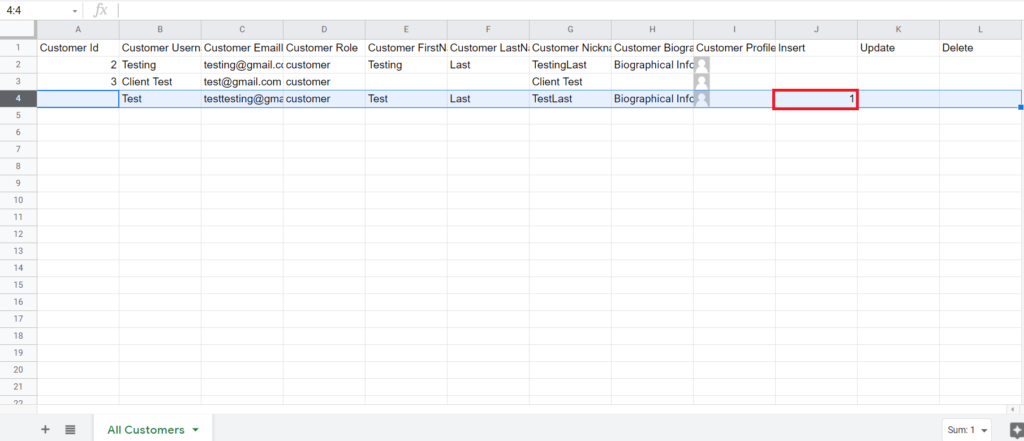
Task: Select row 15 header
Action: point(18,285)
